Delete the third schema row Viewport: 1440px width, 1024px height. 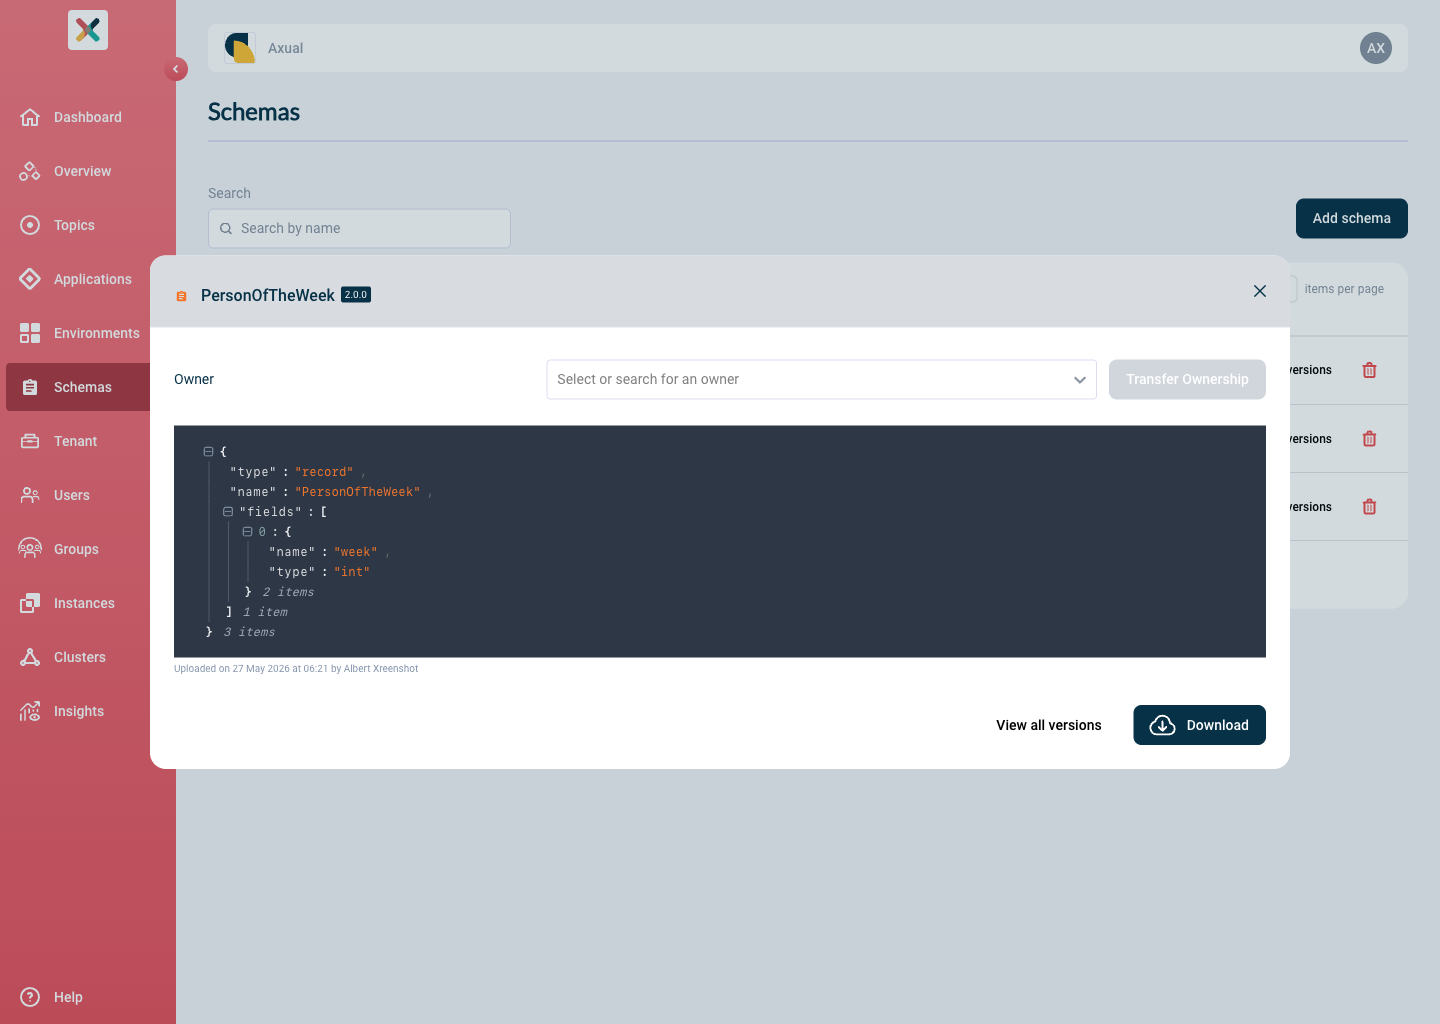click(x=1370, y=507)
